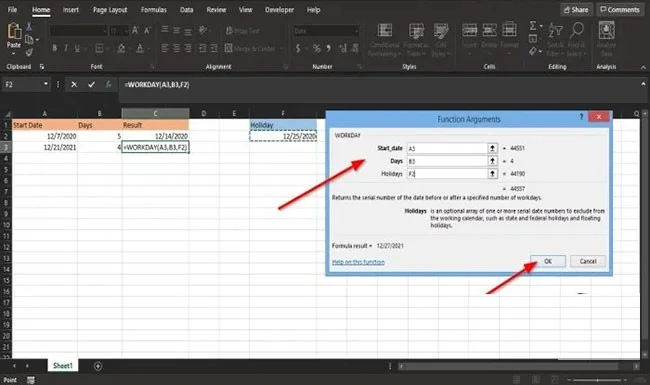
Task: Click the Increase Font Size icon
Action: (x=135, y=30)
